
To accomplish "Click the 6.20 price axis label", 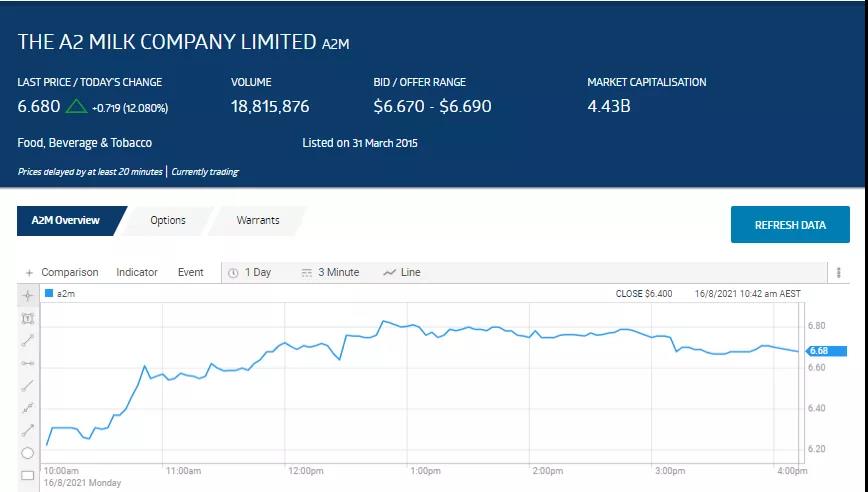I will pos(817,449).
